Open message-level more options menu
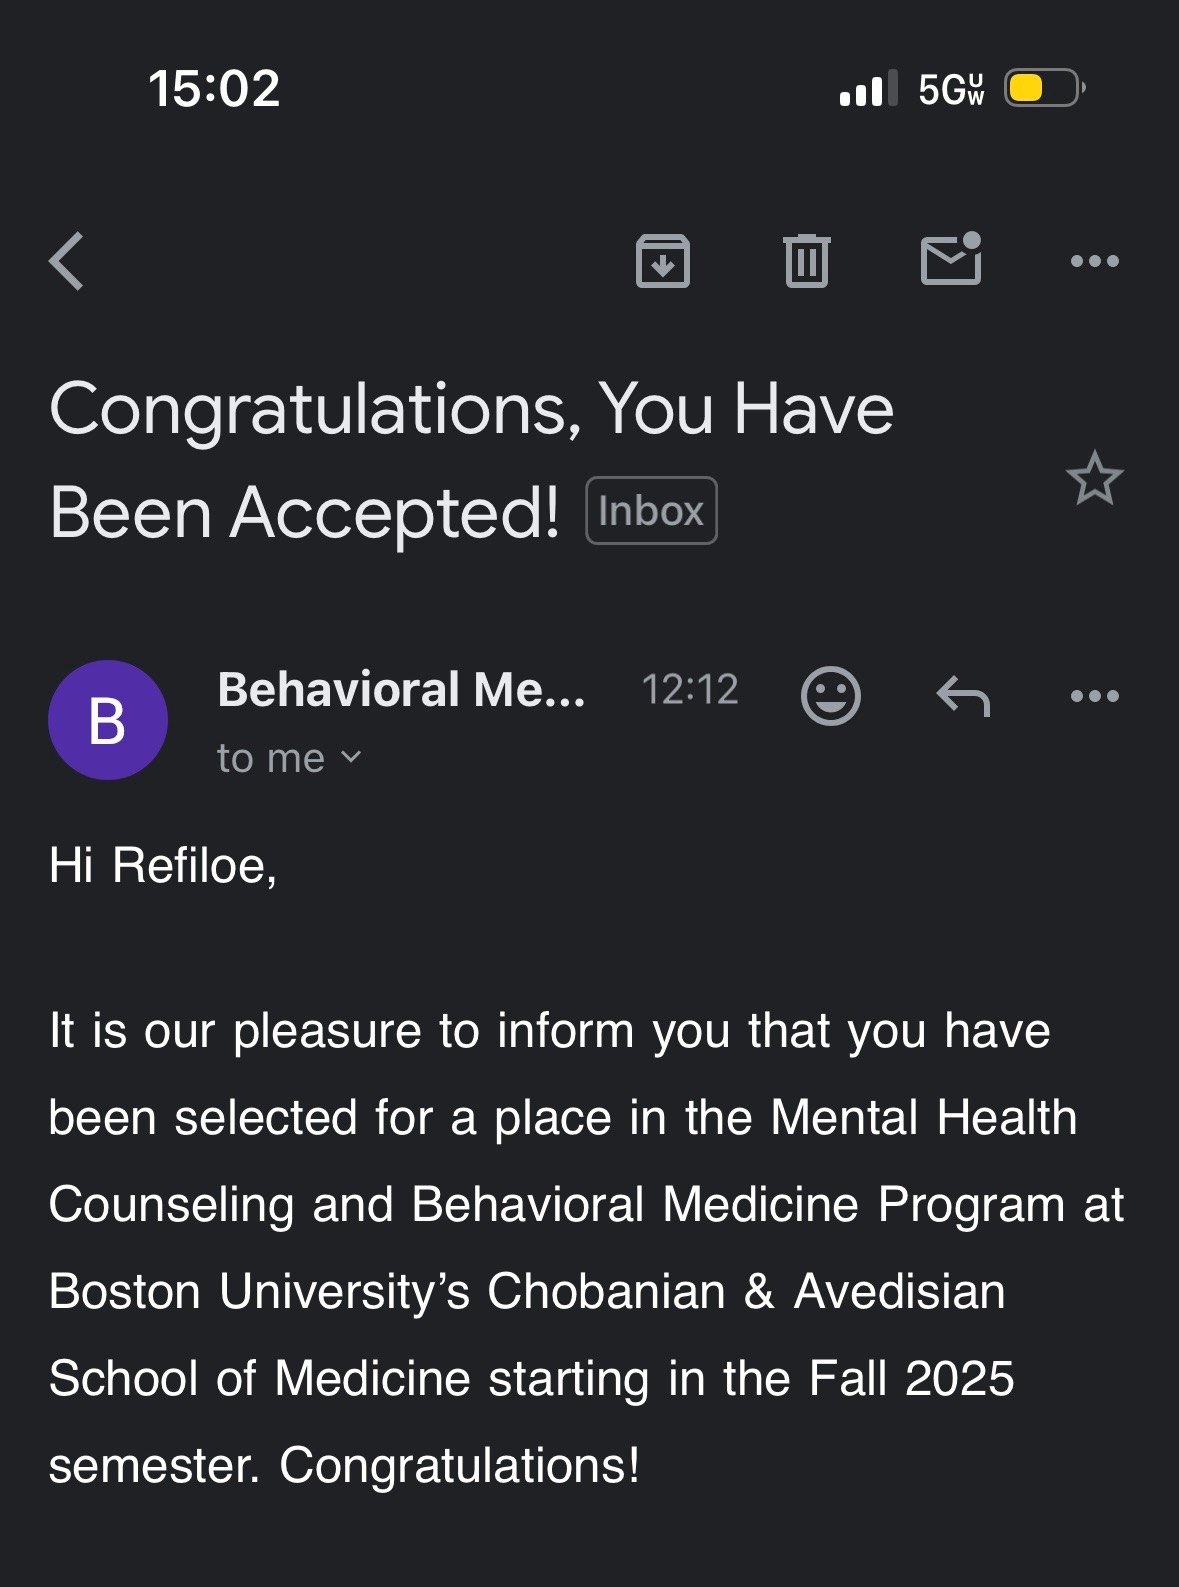 tap(1094, 695)
